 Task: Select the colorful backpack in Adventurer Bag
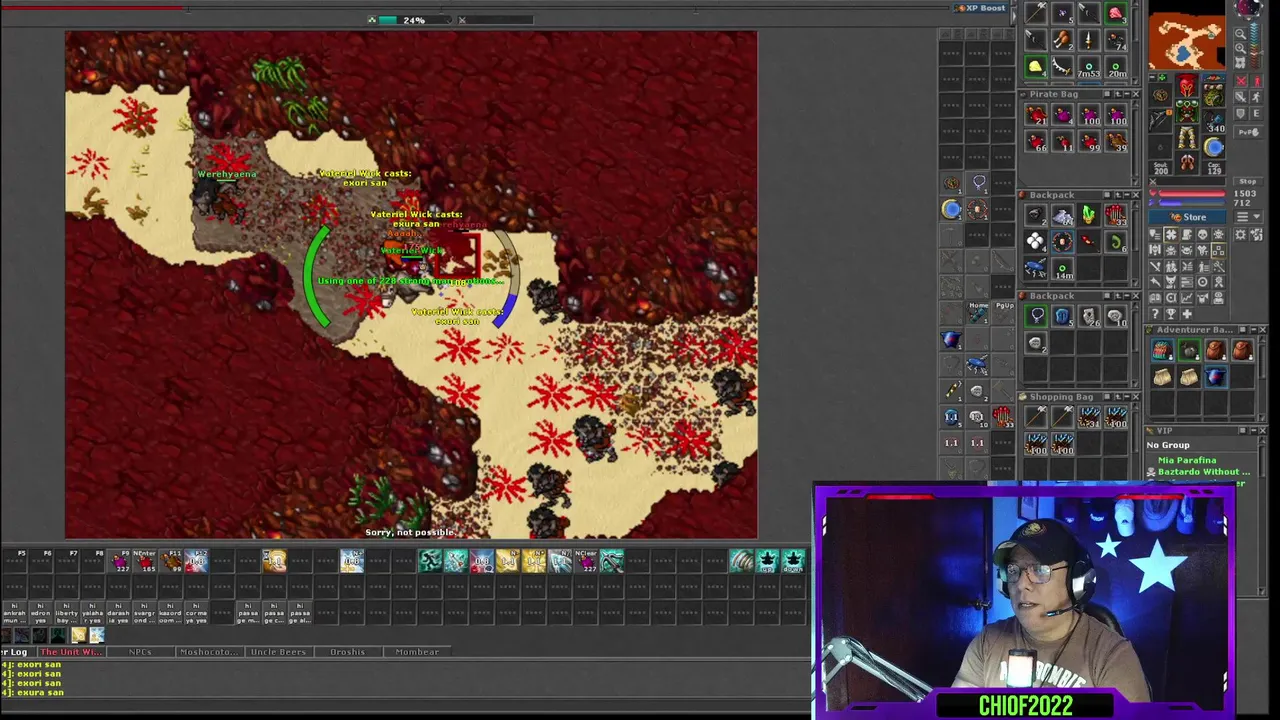(x=1162, y=350)
